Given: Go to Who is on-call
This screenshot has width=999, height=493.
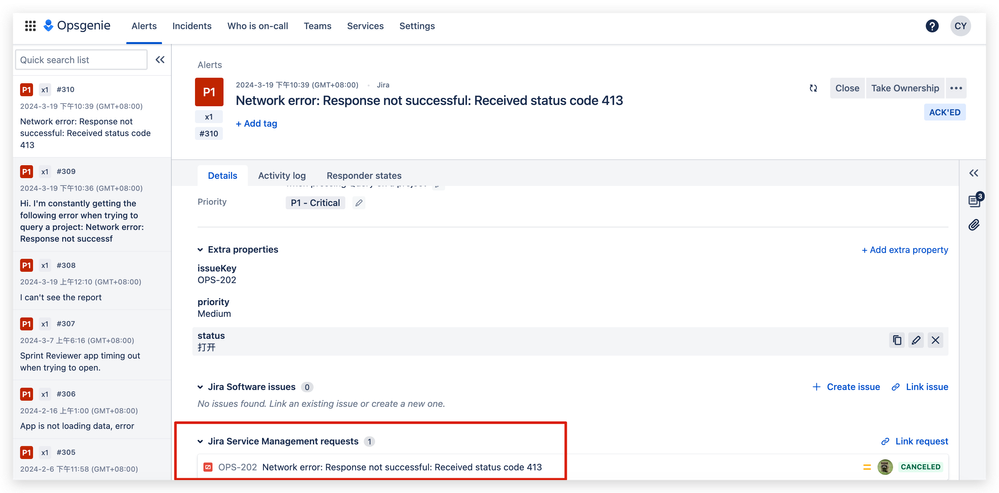Looking at the screenshot, I should pos(257,26).
